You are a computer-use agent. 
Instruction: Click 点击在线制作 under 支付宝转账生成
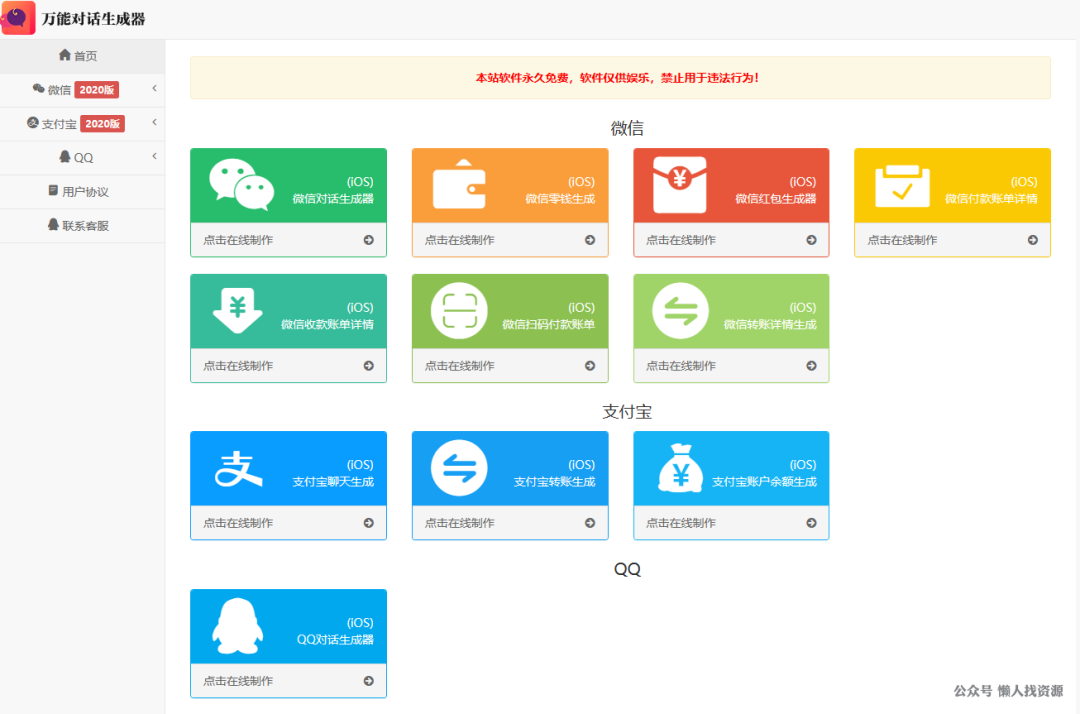(x=459, y=523)
